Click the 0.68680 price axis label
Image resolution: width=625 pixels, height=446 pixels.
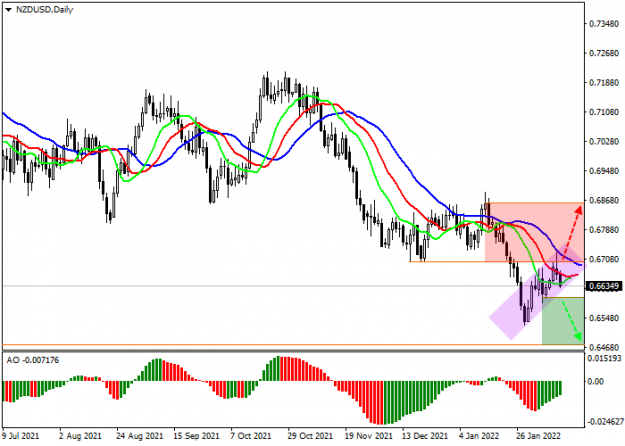pyautogui.click(x=604, y=201)
